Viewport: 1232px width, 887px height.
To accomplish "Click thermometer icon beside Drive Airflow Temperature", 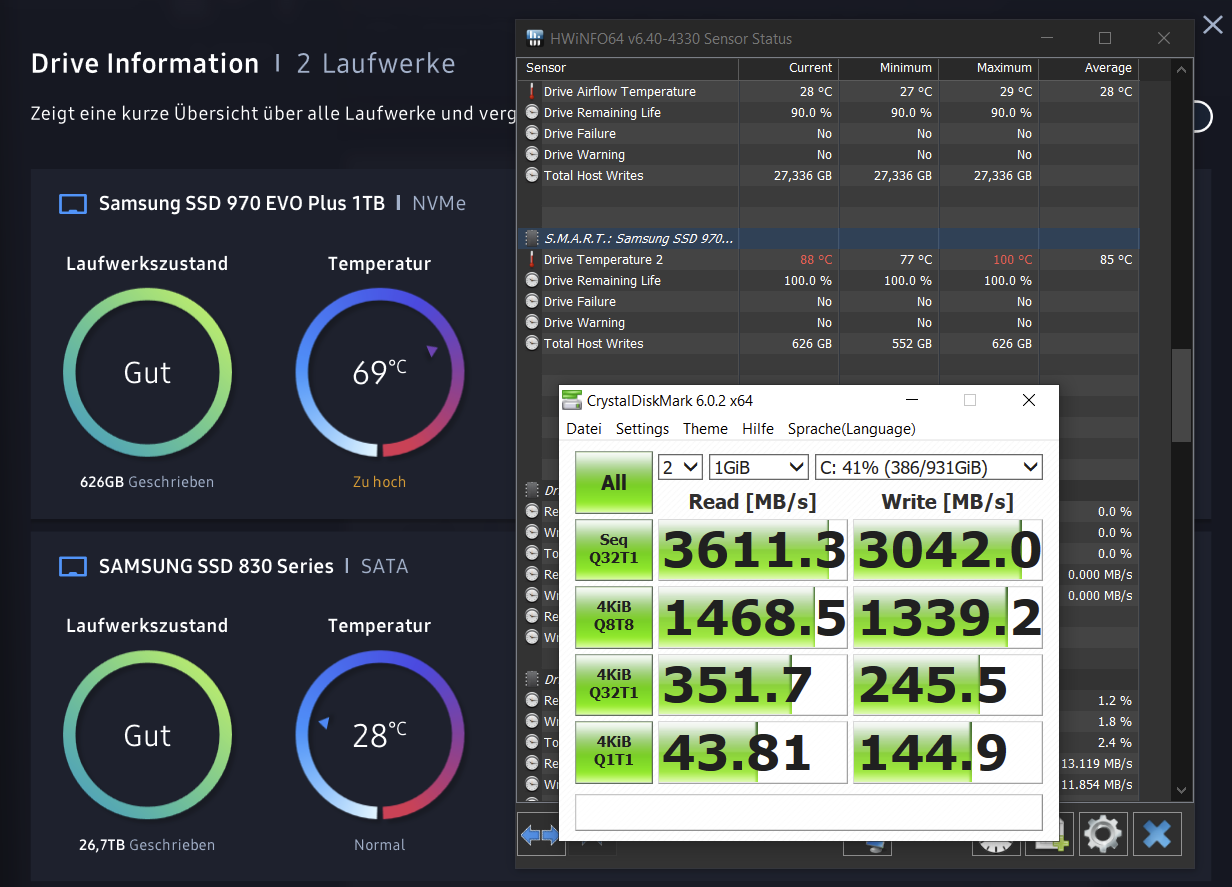I will 532,91.
